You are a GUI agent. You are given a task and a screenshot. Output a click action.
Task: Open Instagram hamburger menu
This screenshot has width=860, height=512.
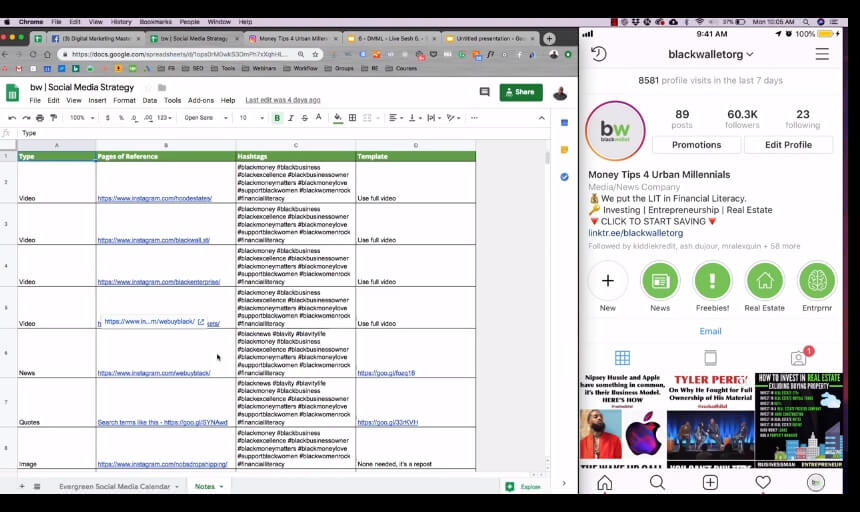point(822,54)
